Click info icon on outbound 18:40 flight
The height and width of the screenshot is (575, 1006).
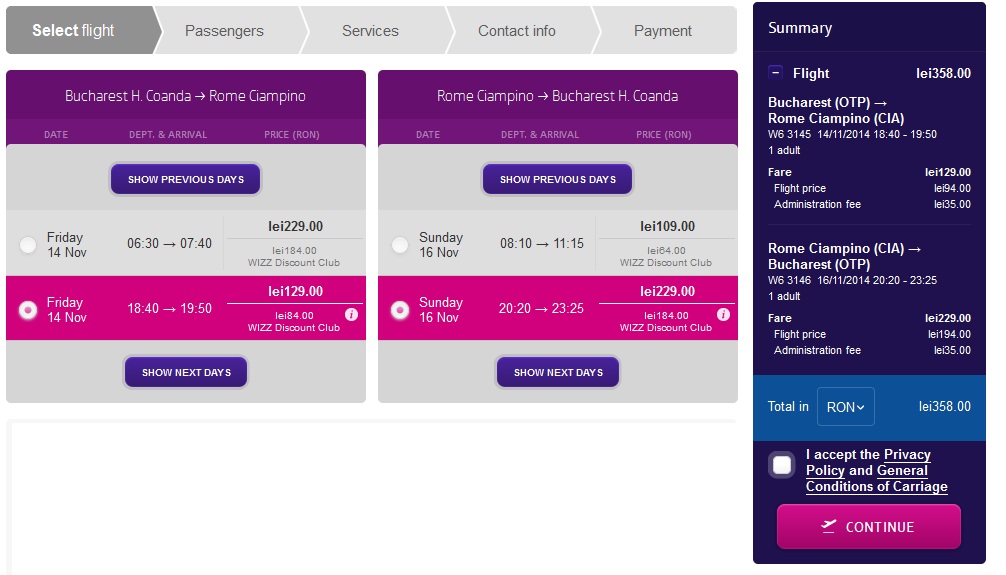tap(351, 314)
